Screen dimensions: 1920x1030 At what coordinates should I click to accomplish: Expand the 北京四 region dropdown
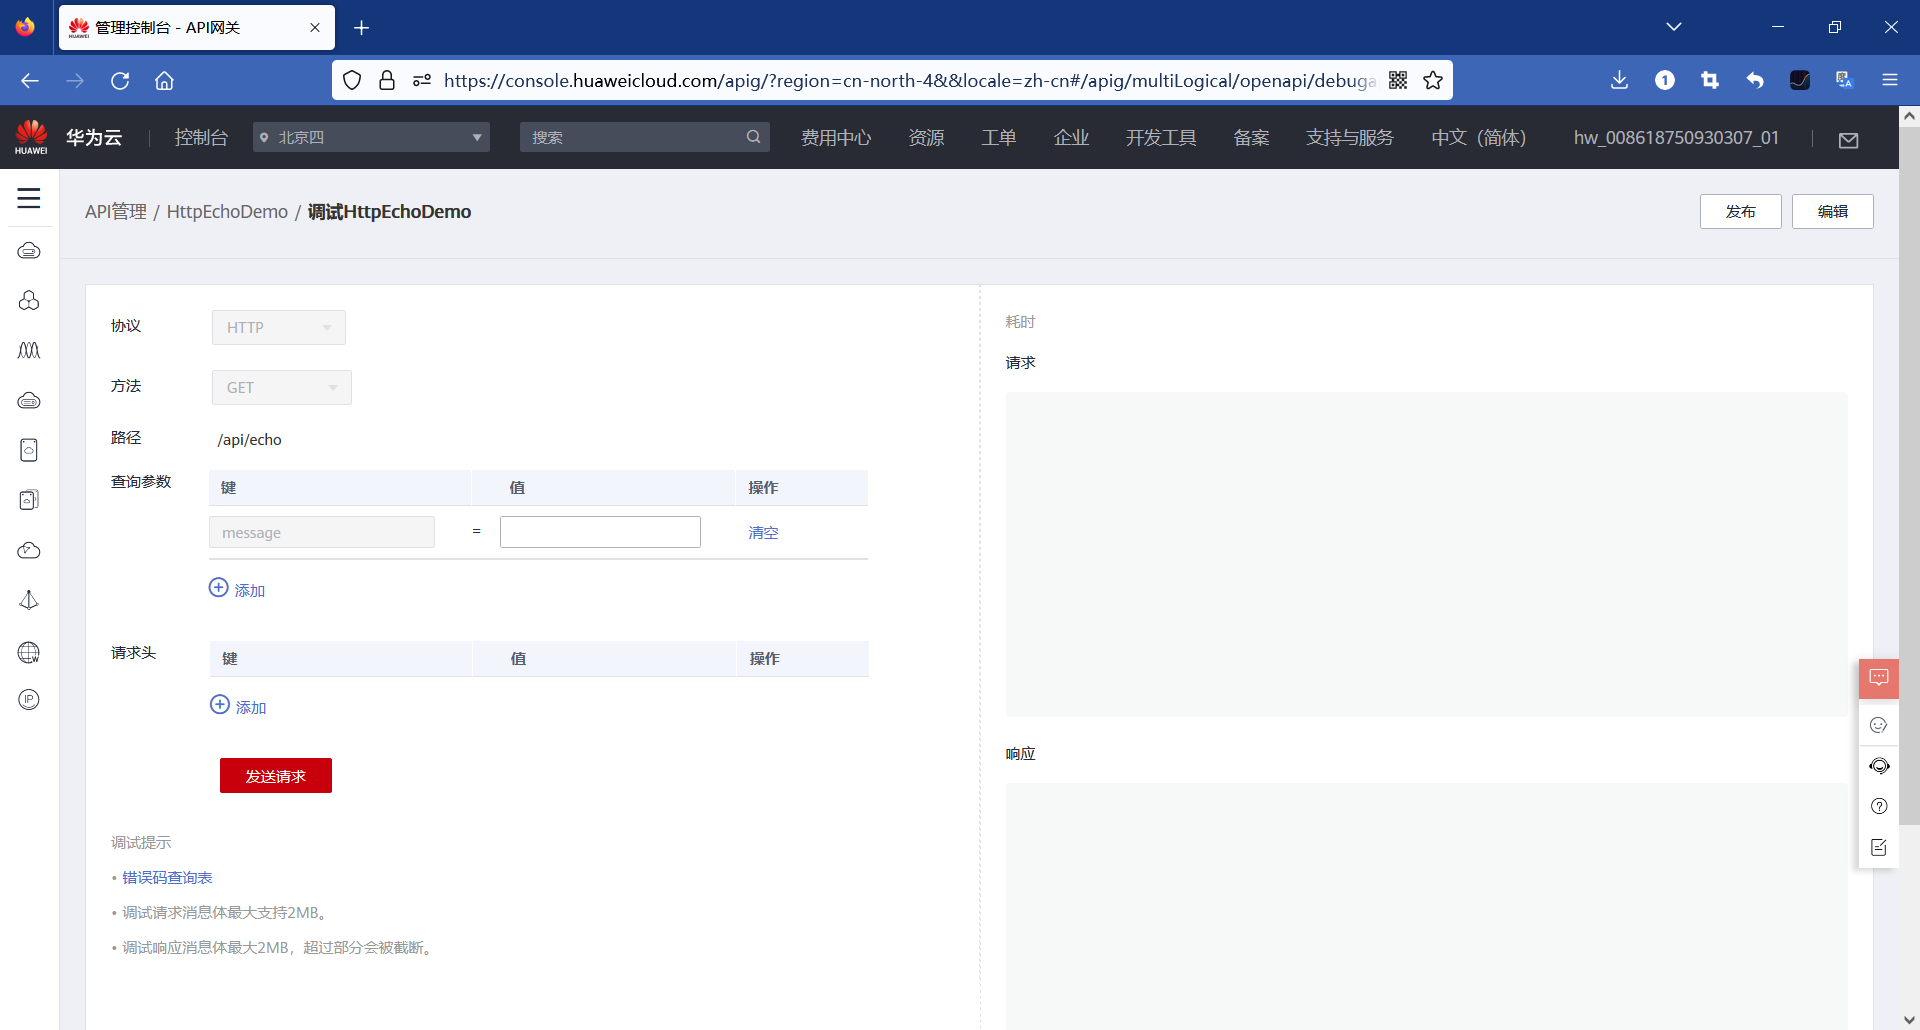[x=371, y=137]
